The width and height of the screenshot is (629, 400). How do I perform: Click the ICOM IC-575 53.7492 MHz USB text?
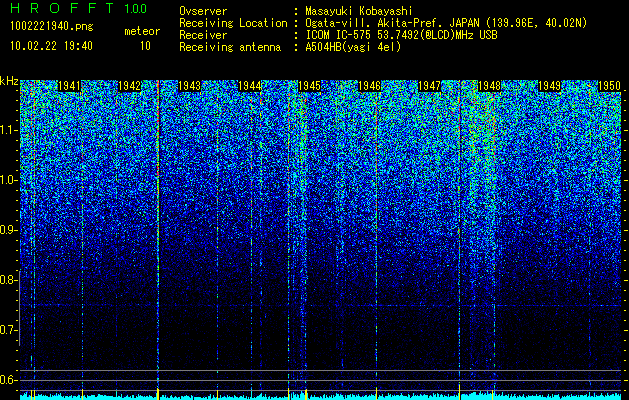coord(401,35)
